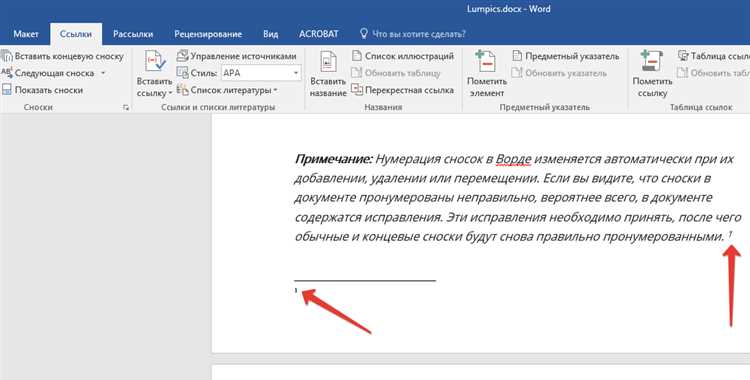
Task: Click Следующая сноска button
Action: click(x=54, y=73)
